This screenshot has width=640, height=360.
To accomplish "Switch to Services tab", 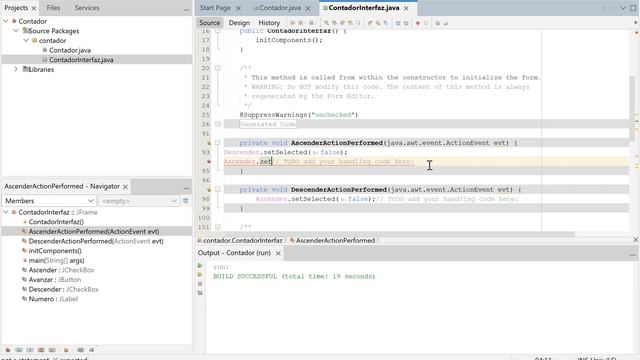I will point(87,8).
